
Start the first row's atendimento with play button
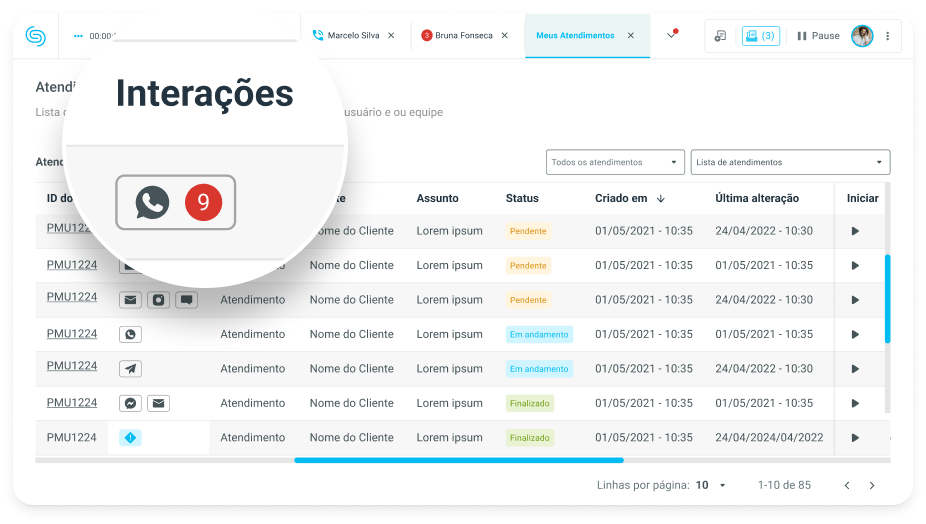click(855, 231)
